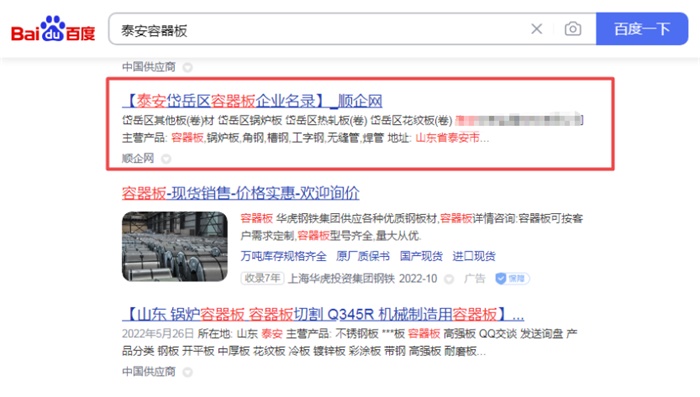The image size is (700, 397).
Task: Open camera image search icon
Action: 573,29
